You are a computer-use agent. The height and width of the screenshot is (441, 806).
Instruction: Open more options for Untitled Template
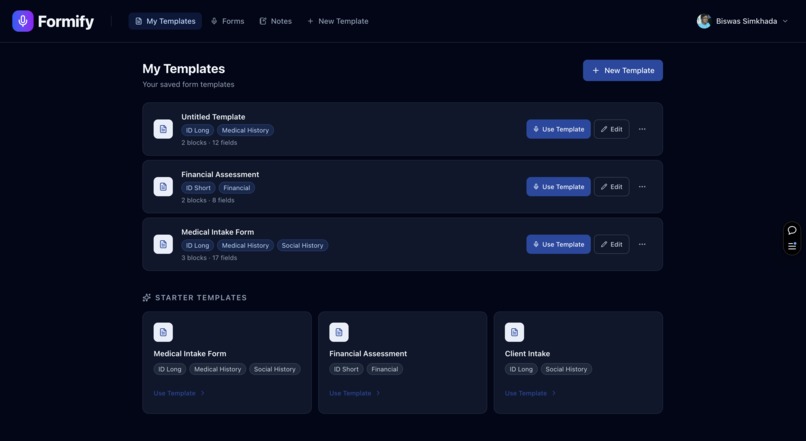pos(642,129)
